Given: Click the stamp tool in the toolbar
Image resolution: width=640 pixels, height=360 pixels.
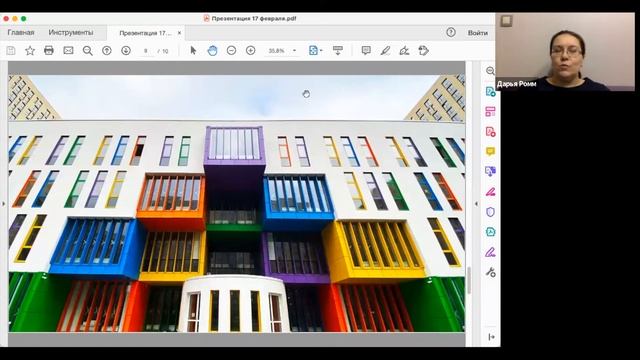Looking at the screenshot, I should (424, 51).
